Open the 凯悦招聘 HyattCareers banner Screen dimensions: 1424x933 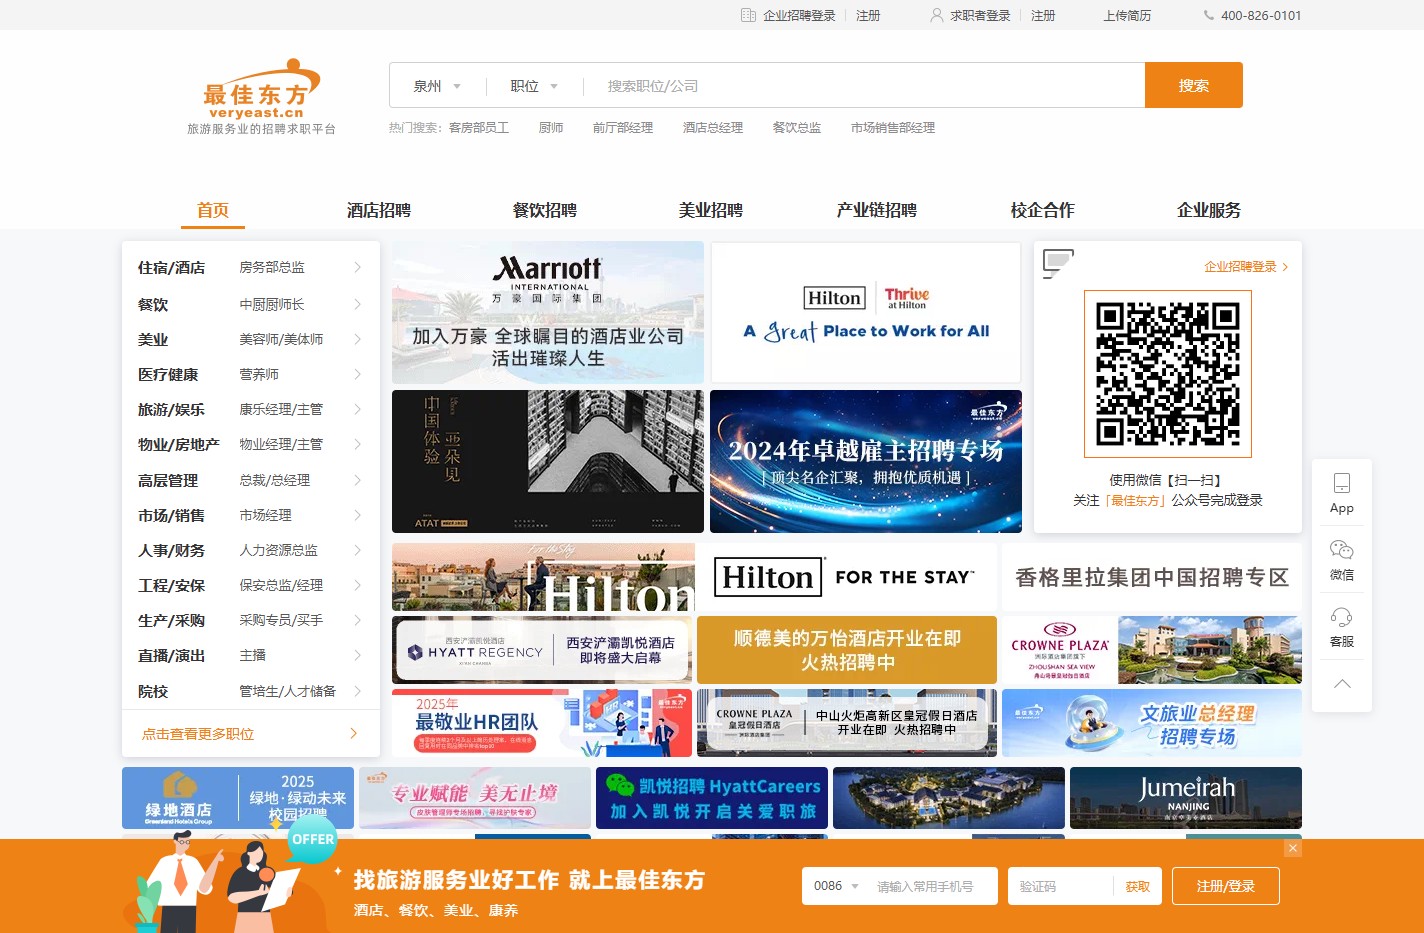pyautogui.click(x=712, y=798)
